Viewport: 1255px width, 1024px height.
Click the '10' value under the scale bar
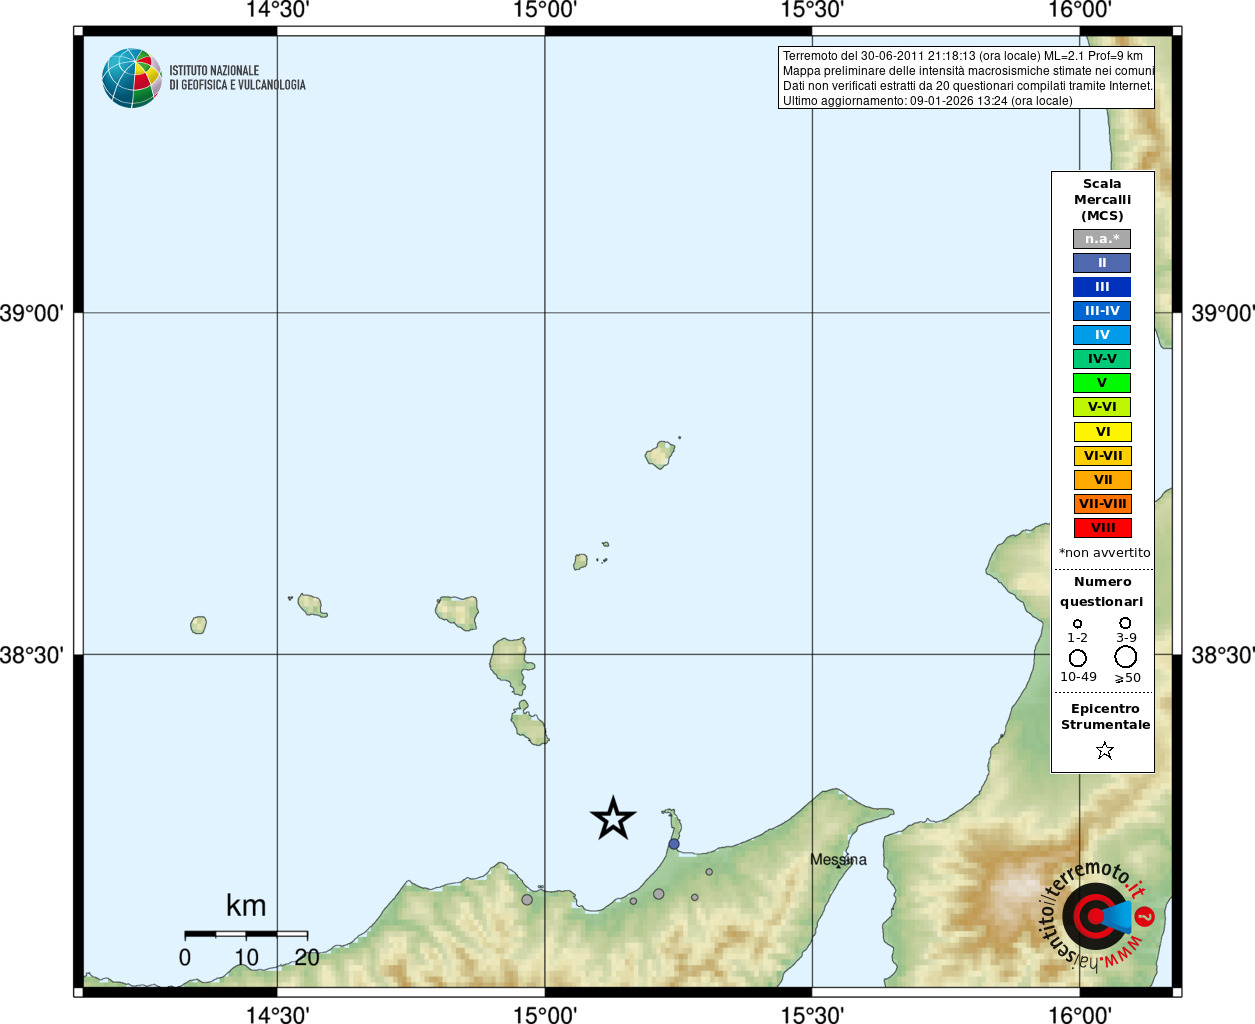[x=246, y=958]
